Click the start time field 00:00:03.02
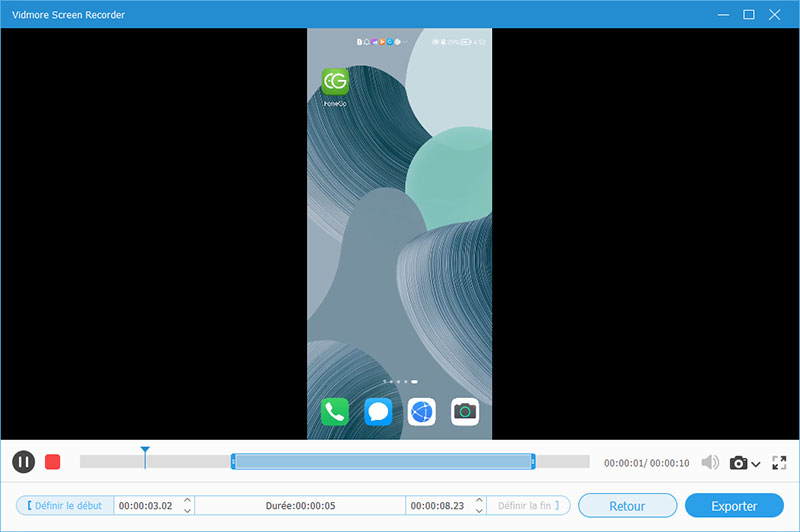The height and width of the screenshot is (532, 800). (146, 506)
